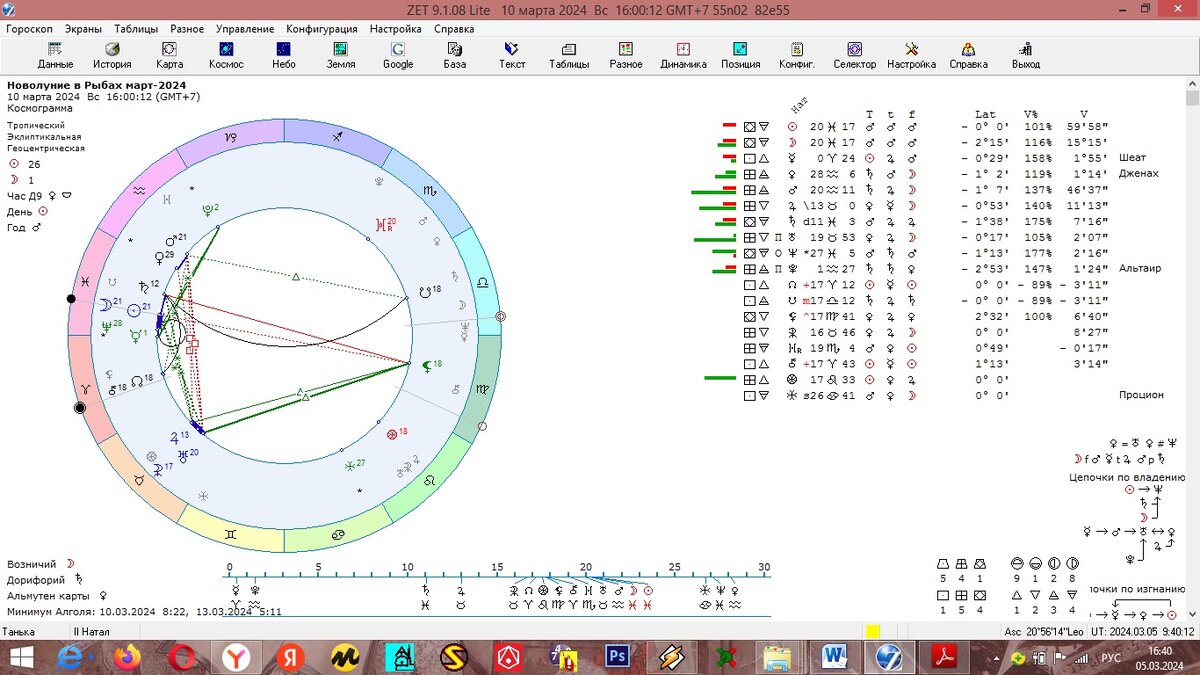Click the V% column header
Screen dimensions: 1200x675
1031,114
